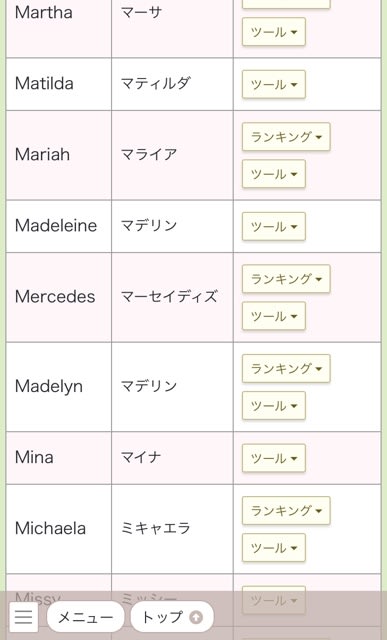Open ランキング dropdown for Mariah

coord(286,137)
